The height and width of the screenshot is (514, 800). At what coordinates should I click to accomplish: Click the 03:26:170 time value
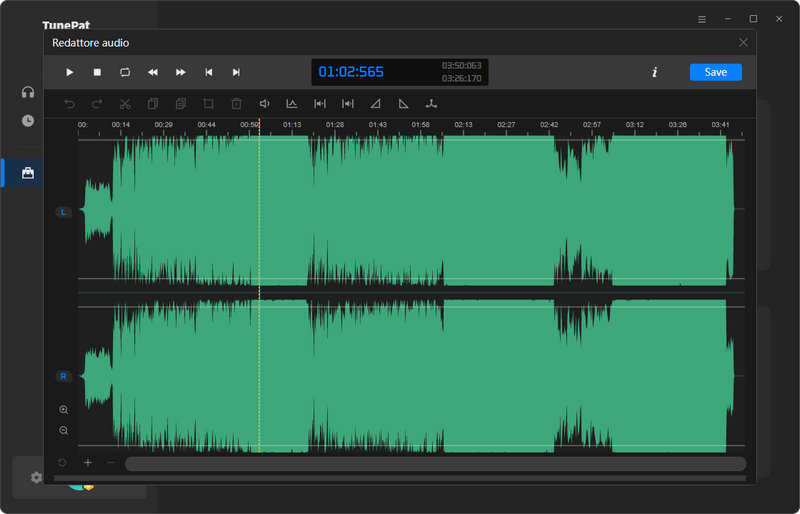461,79
